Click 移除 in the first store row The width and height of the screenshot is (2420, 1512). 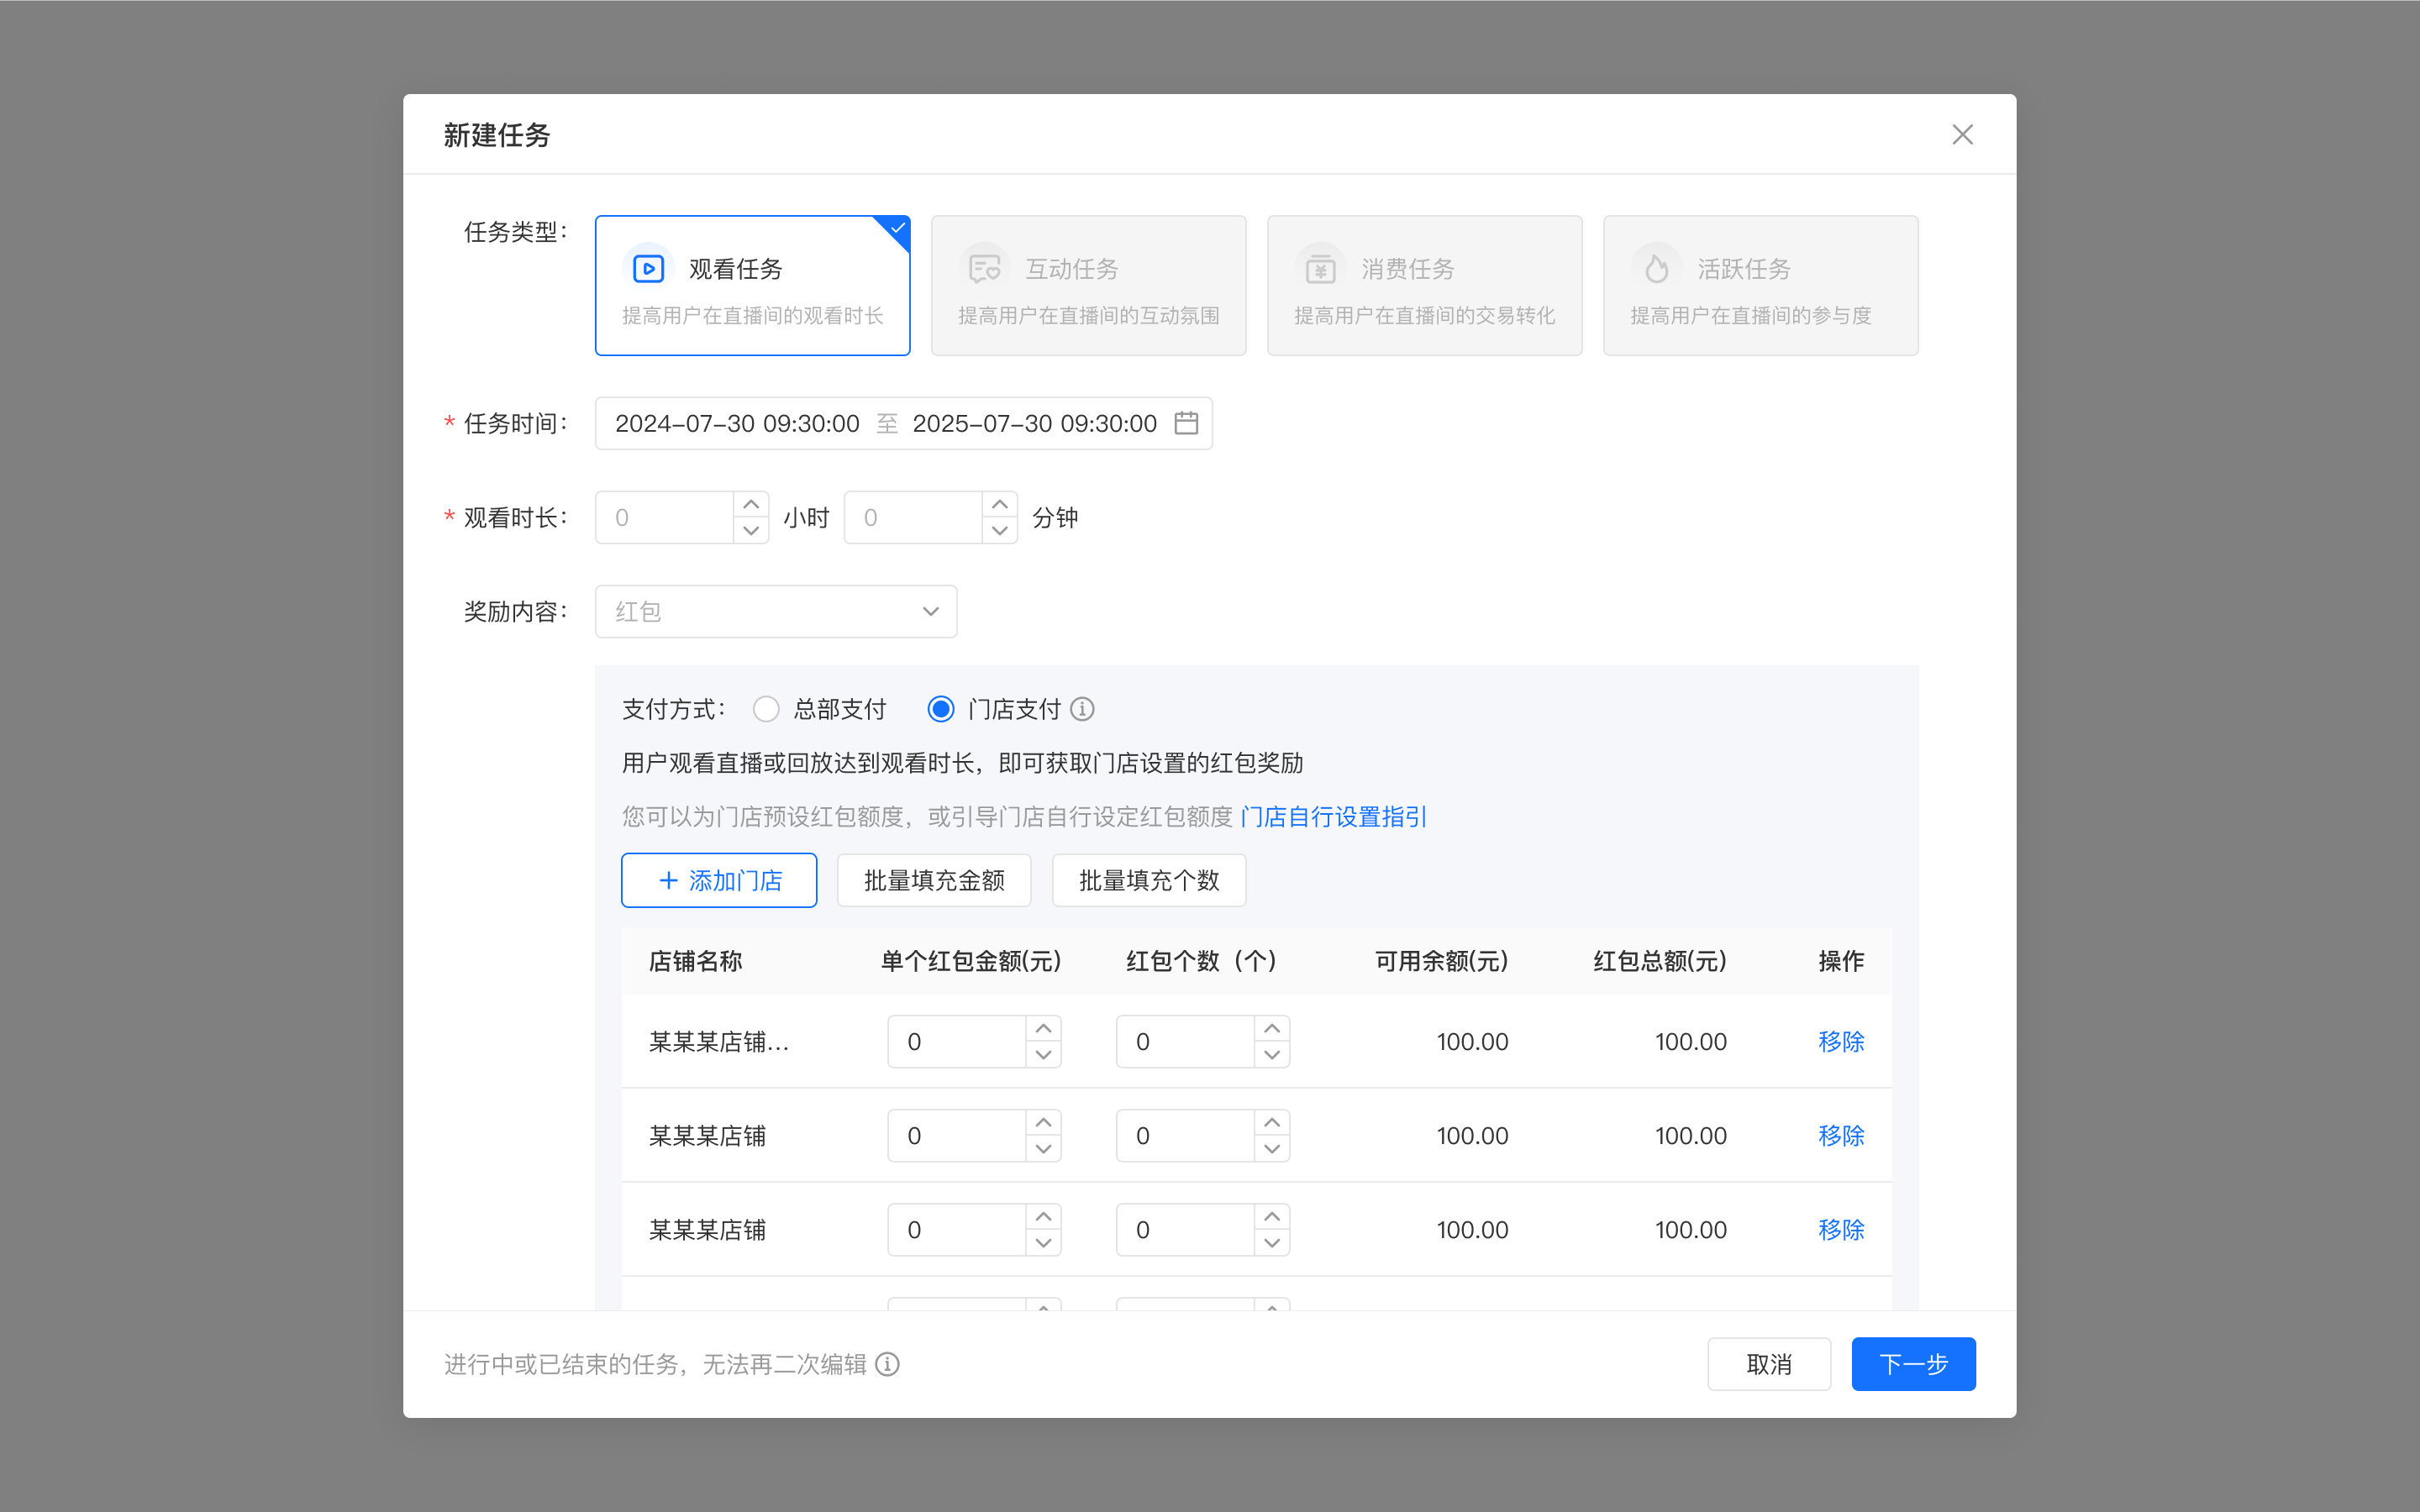(1841, 1041)
